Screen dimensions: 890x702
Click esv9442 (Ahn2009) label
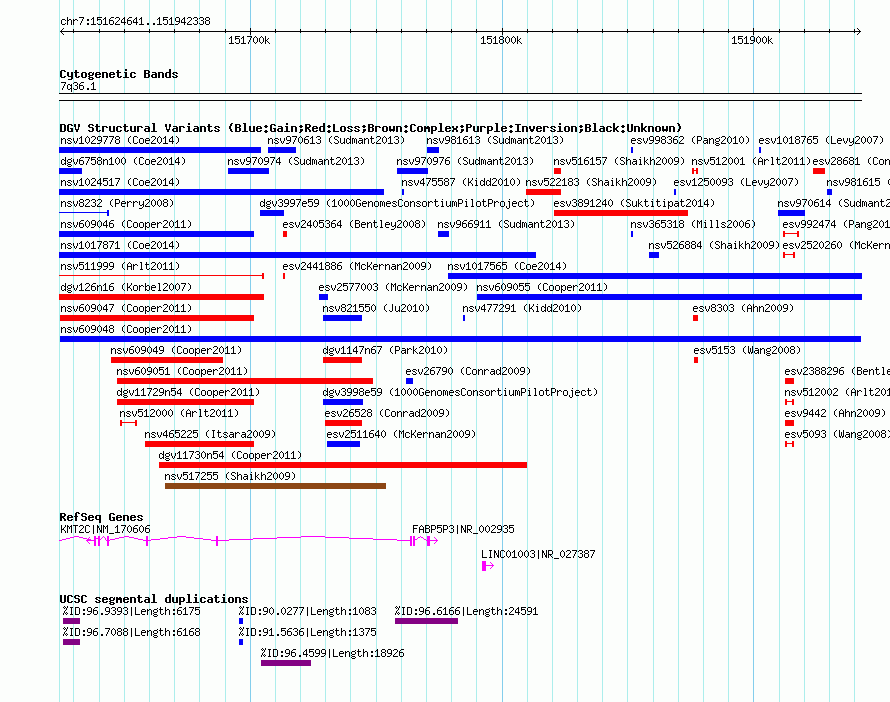coord(835,413)
